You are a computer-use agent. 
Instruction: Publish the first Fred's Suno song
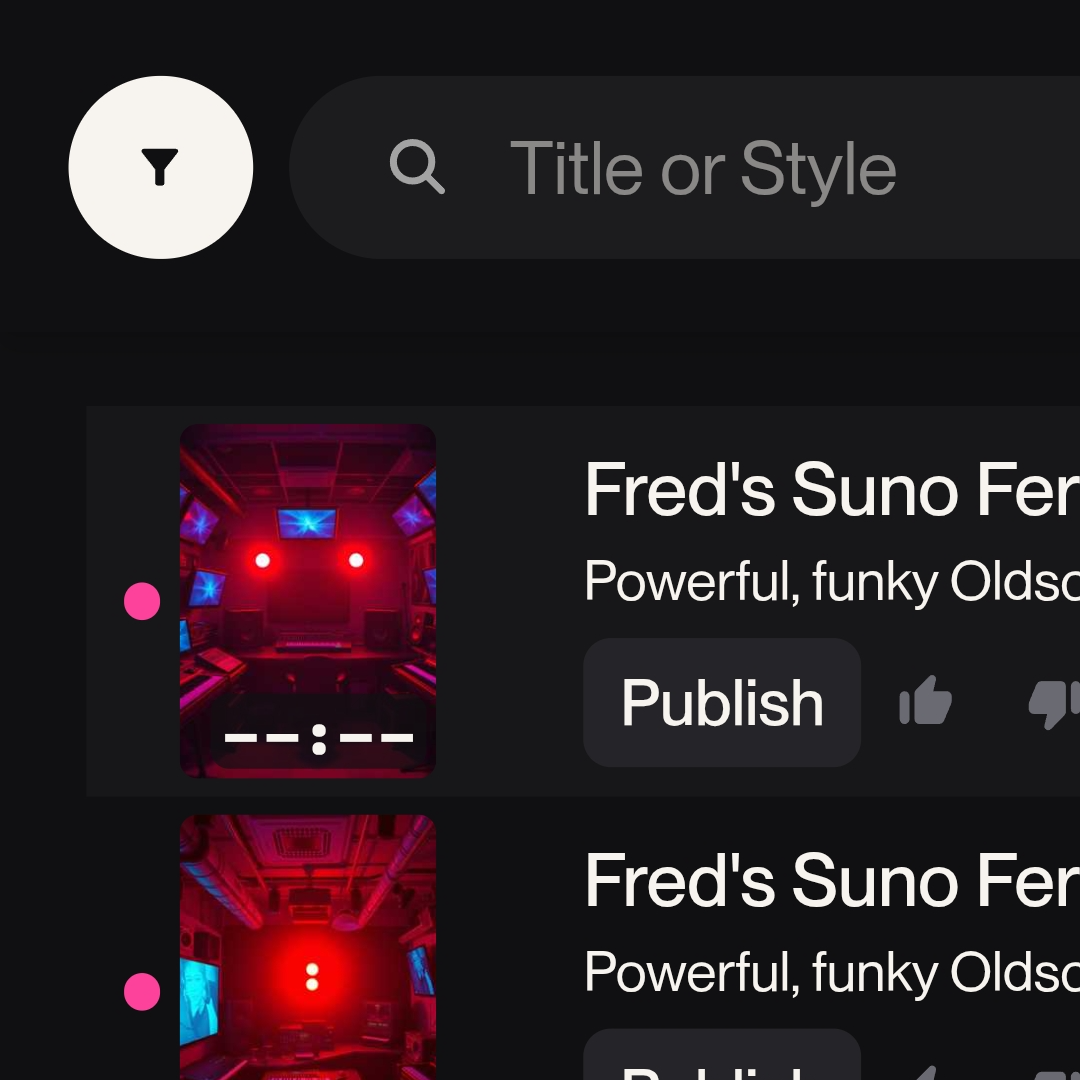721,703
